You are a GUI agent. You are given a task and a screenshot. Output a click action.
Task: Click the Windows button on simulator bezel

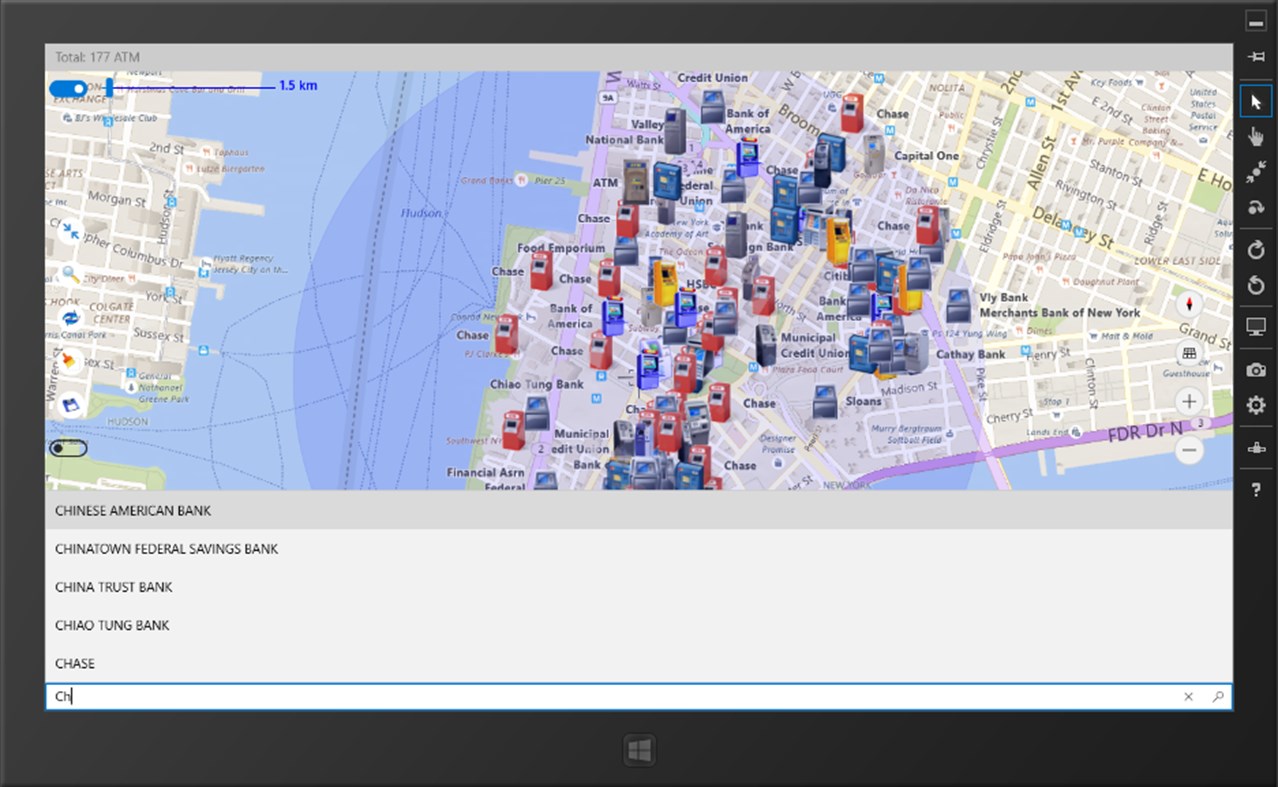[639, 750]
